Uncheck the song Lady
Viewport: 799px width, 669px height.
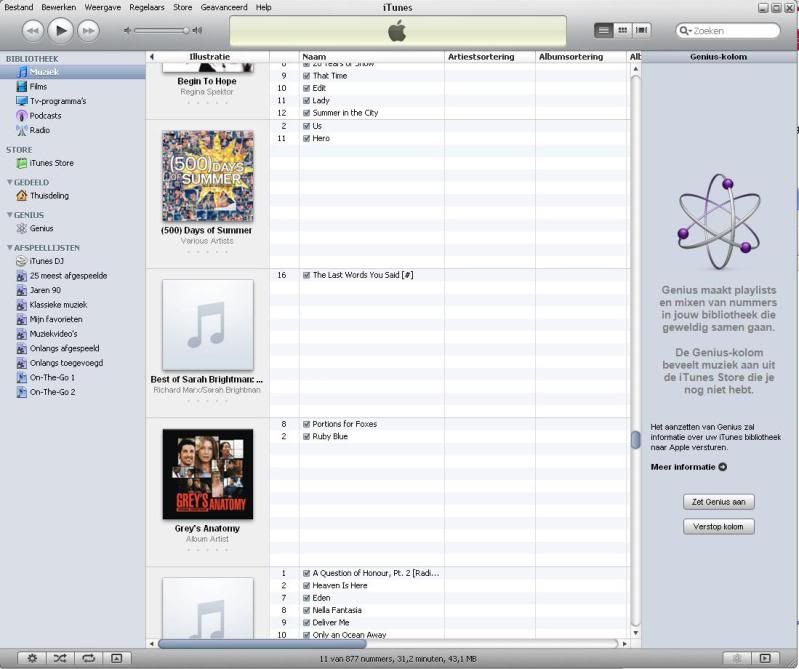[x=306, y=101]
